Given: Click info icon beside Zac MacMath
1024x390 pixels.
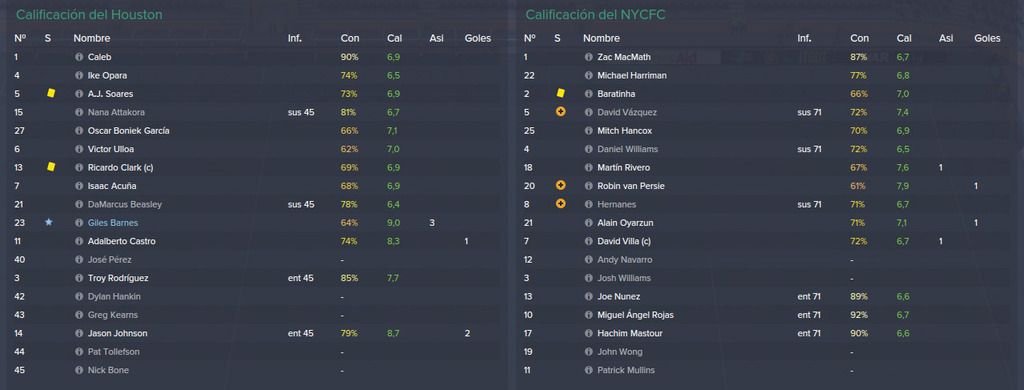Looking at the screenshot, I should pos(589,57).
